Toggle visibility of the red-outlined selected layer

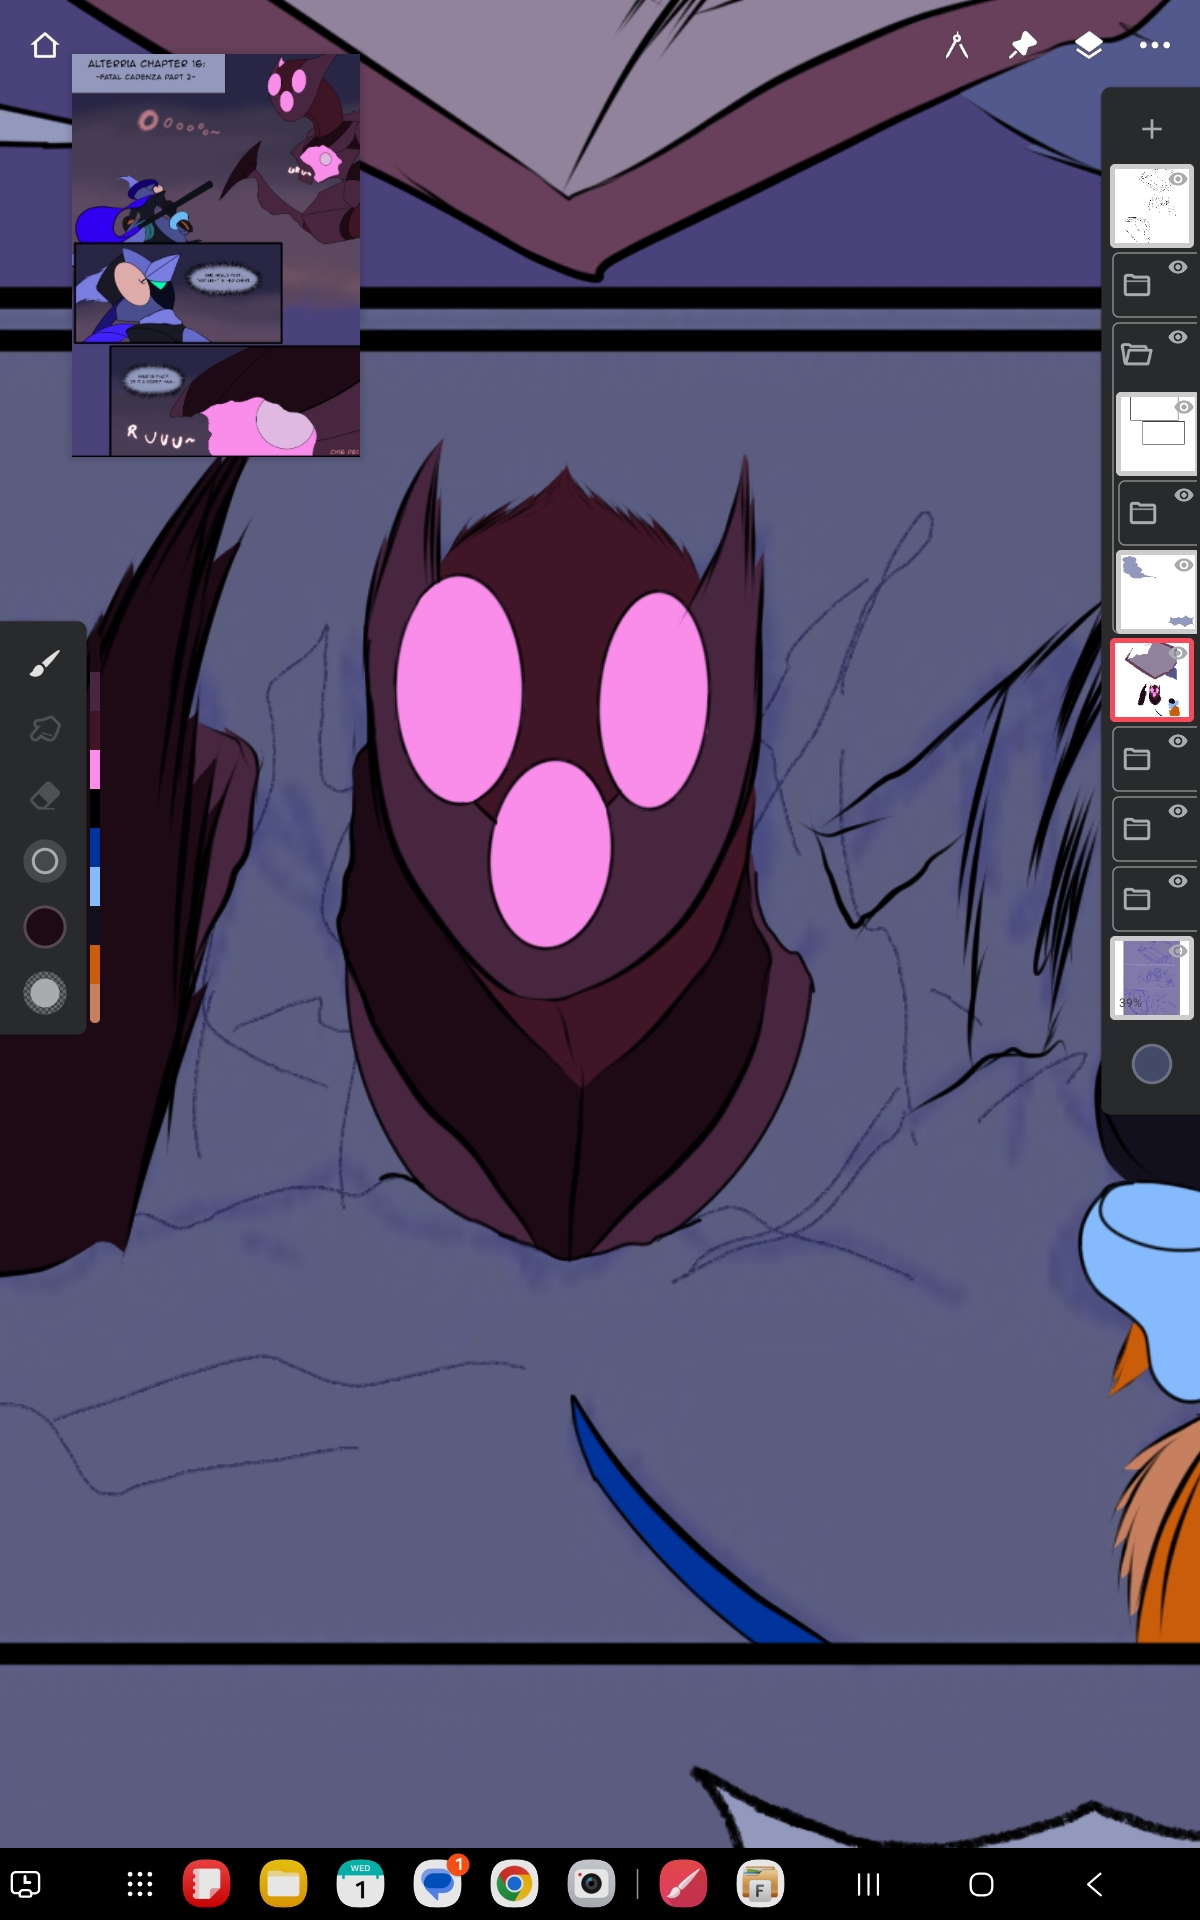click(1178, 653)
